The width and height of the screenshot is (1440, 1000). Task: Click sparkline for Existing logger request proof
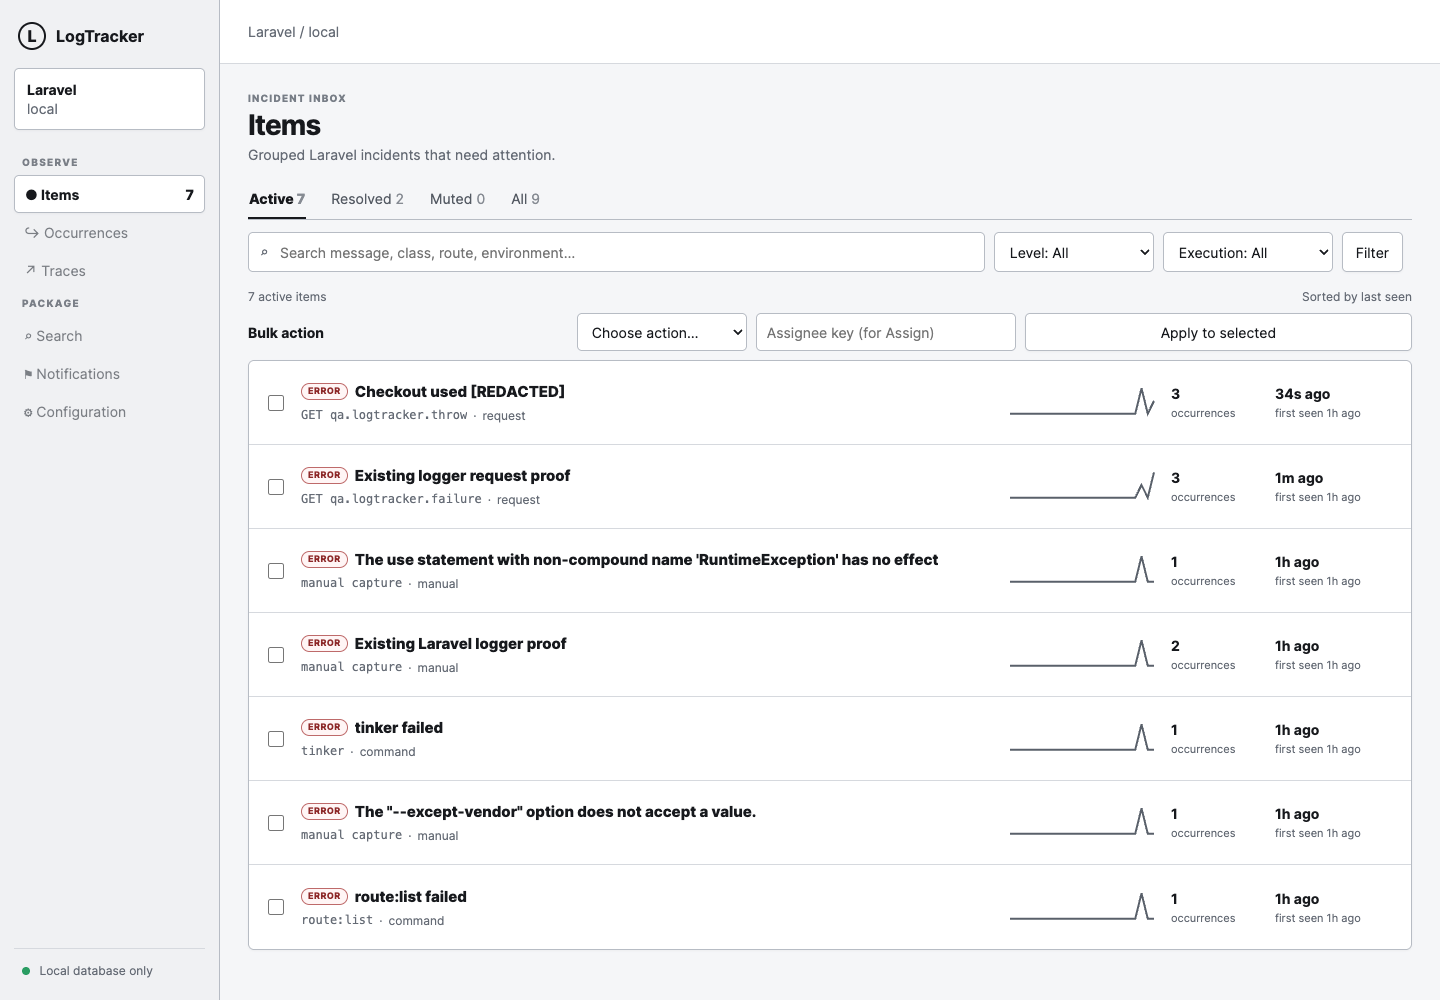(1082, 486)
